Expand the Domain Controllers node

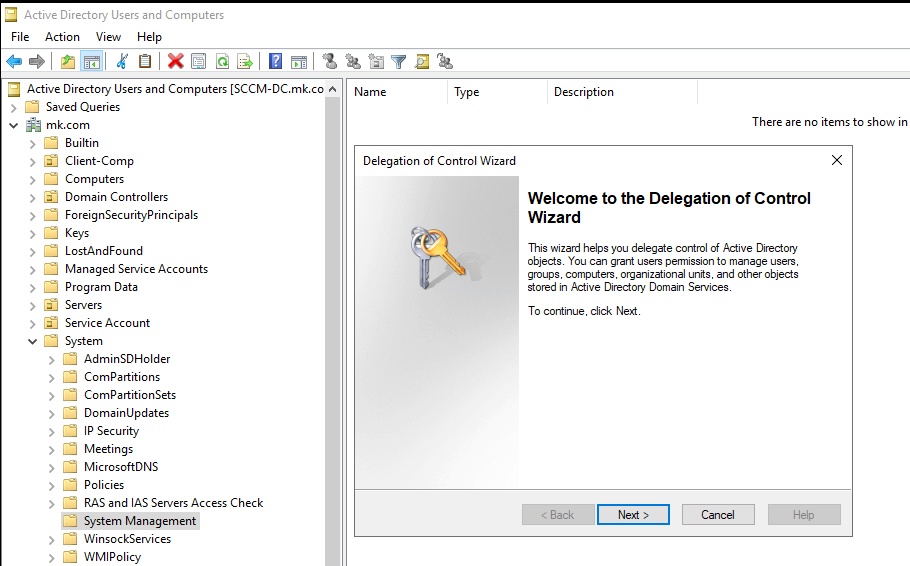tap(33, 197)
